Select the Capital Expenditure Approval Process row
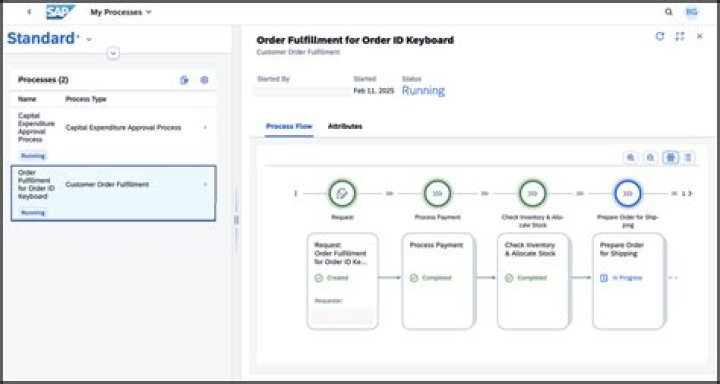The height and width of the screenshot is (384, 720). [113, 136]
